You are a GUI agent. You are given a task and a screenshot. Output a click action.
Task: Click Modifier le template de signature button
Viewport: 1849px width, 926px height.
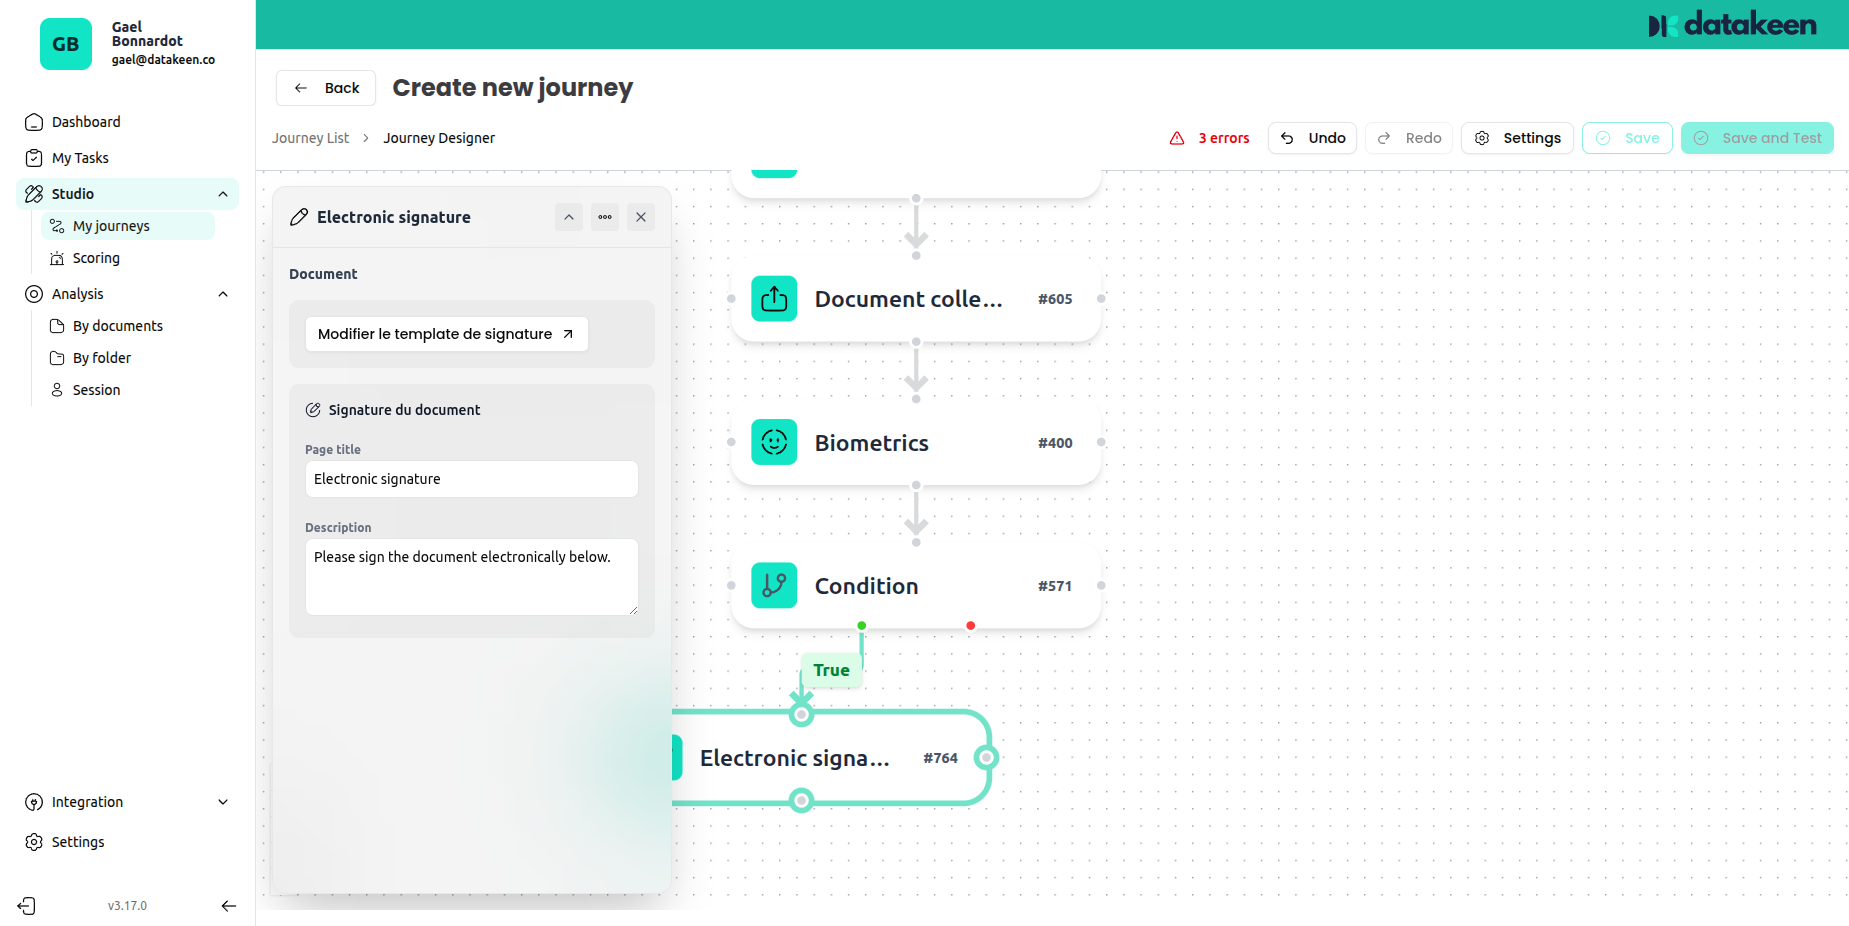446,334
